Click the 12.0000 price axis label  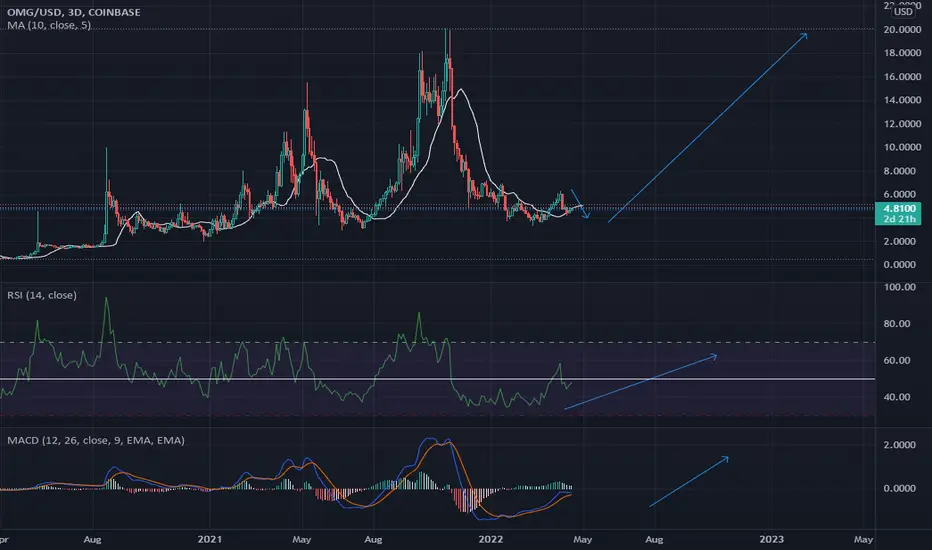(x=902, y=124)
